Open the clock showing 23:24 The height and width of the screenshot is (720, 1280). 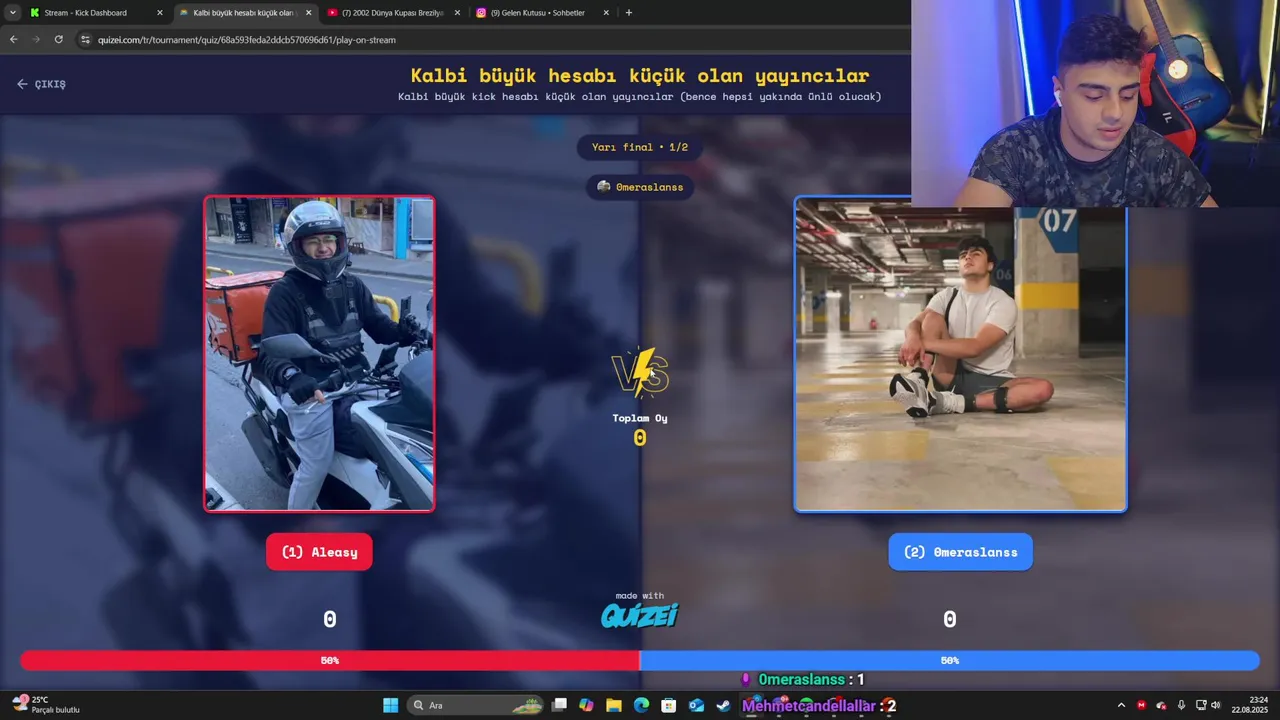coord(1250,705)
